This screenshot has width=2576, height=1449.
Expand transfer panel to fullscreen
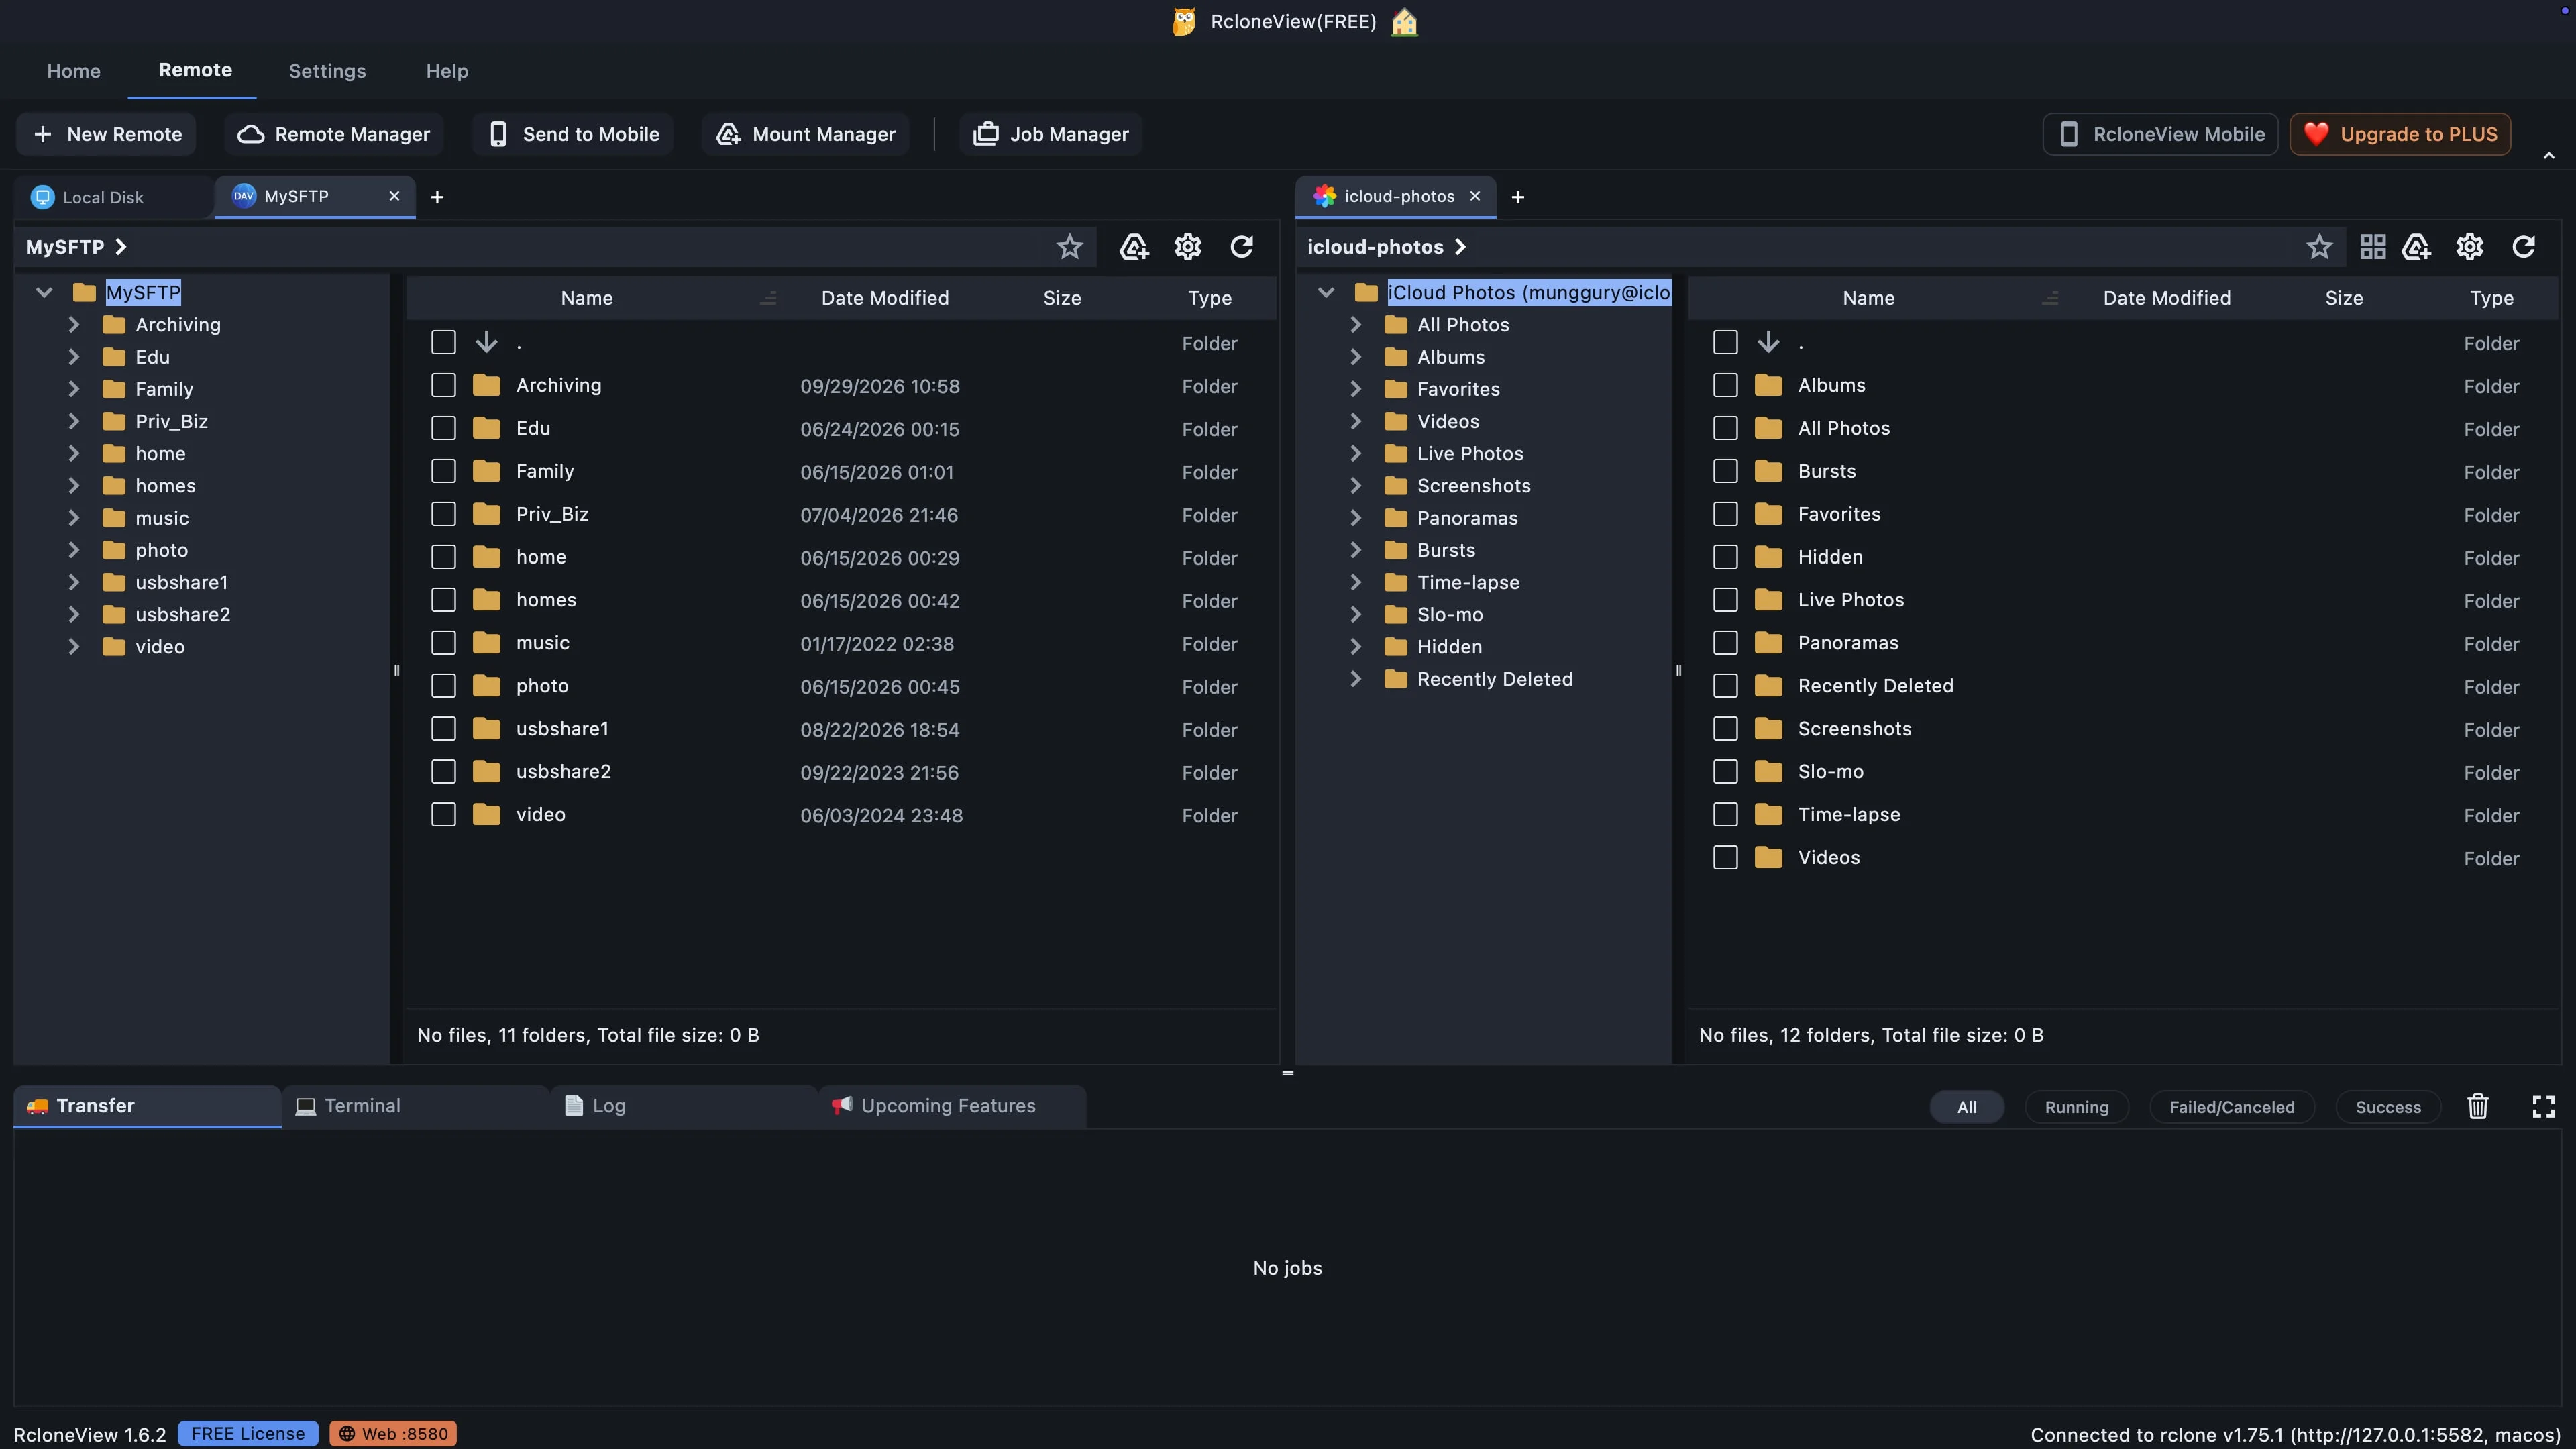point(2543,1106)
